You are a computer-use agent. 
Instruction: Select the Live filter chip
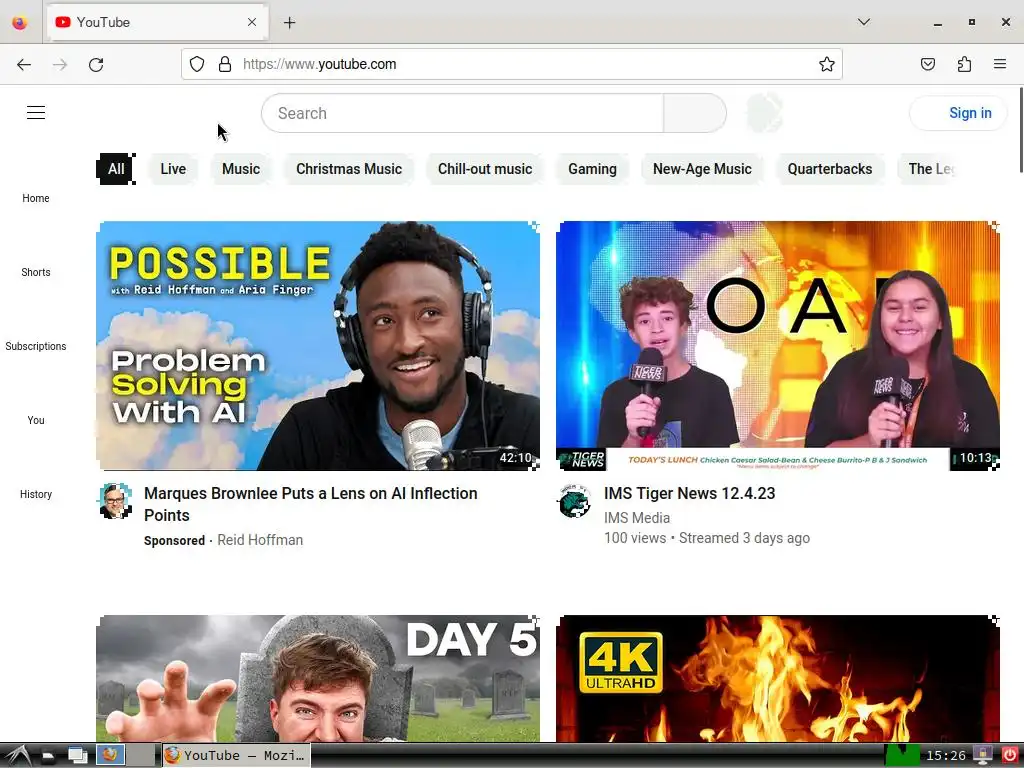tap(173, 169)
